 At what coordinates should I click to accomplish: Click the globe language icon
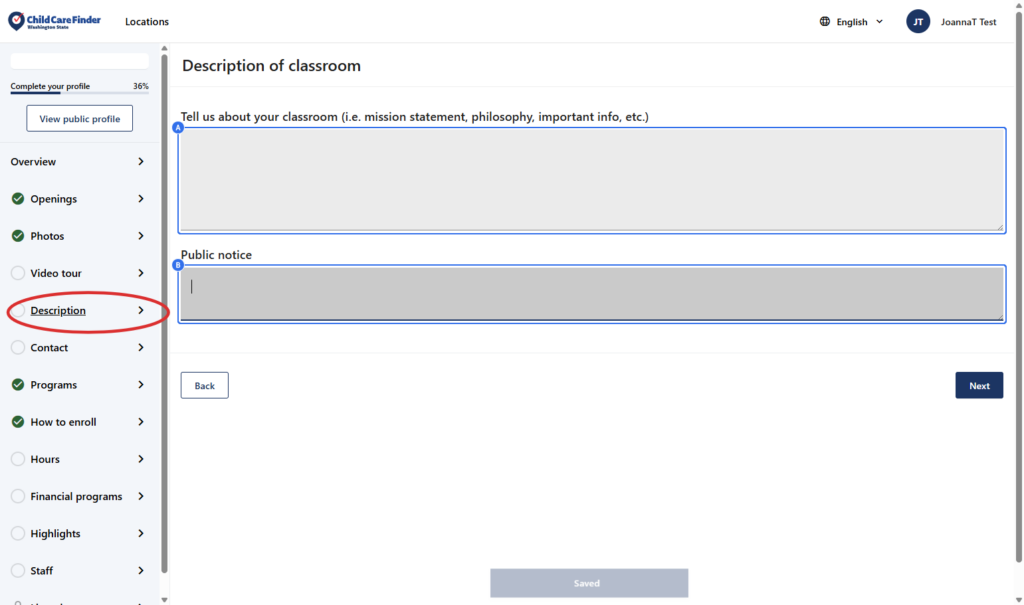click(825, 22)
